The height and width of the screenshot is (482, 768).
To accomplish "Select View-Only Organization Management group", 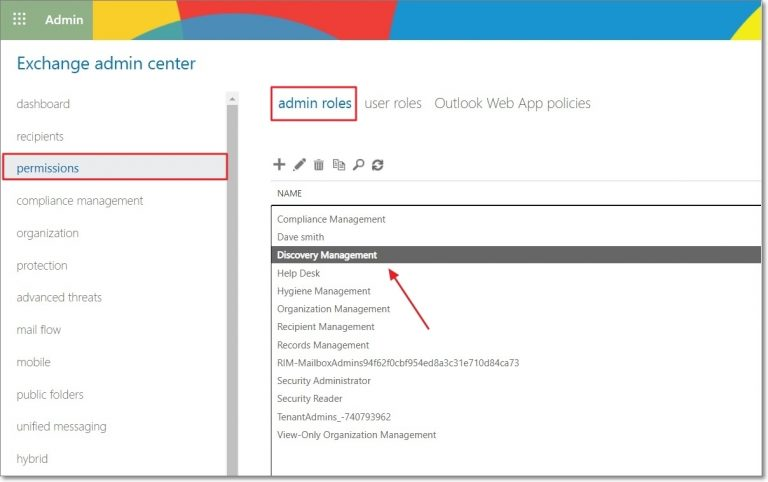I will click(516, 434).
